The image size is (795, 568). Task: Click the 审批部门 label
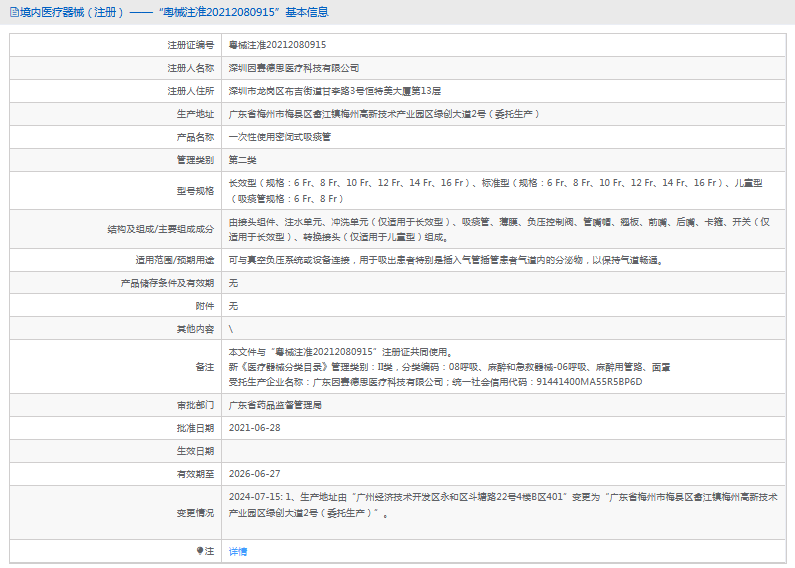pyautogui.click(x=195, y=405)
